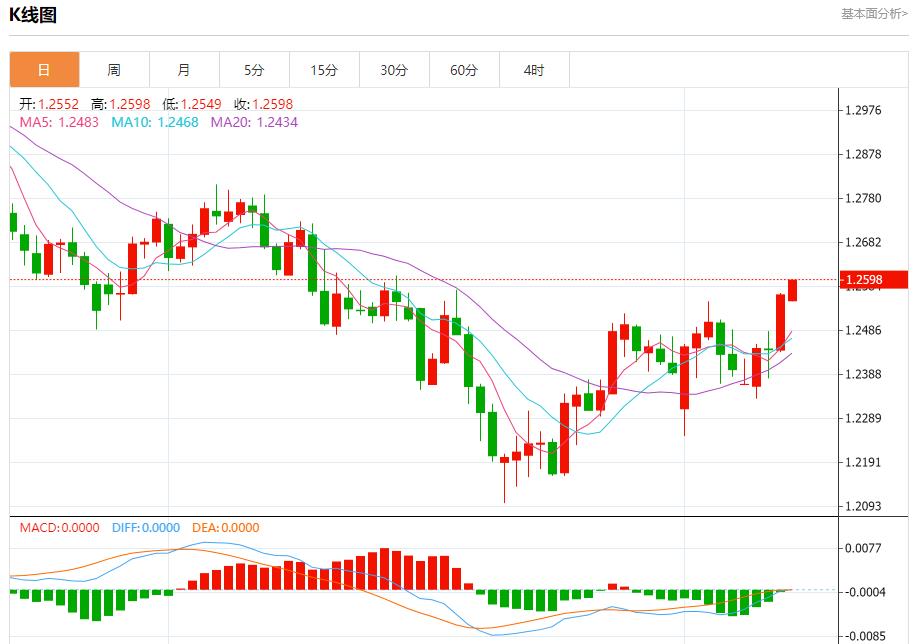This screenshot has width=913, height=644.
Task: Open the 4时 four-hour tab
Action: [534, 70]
